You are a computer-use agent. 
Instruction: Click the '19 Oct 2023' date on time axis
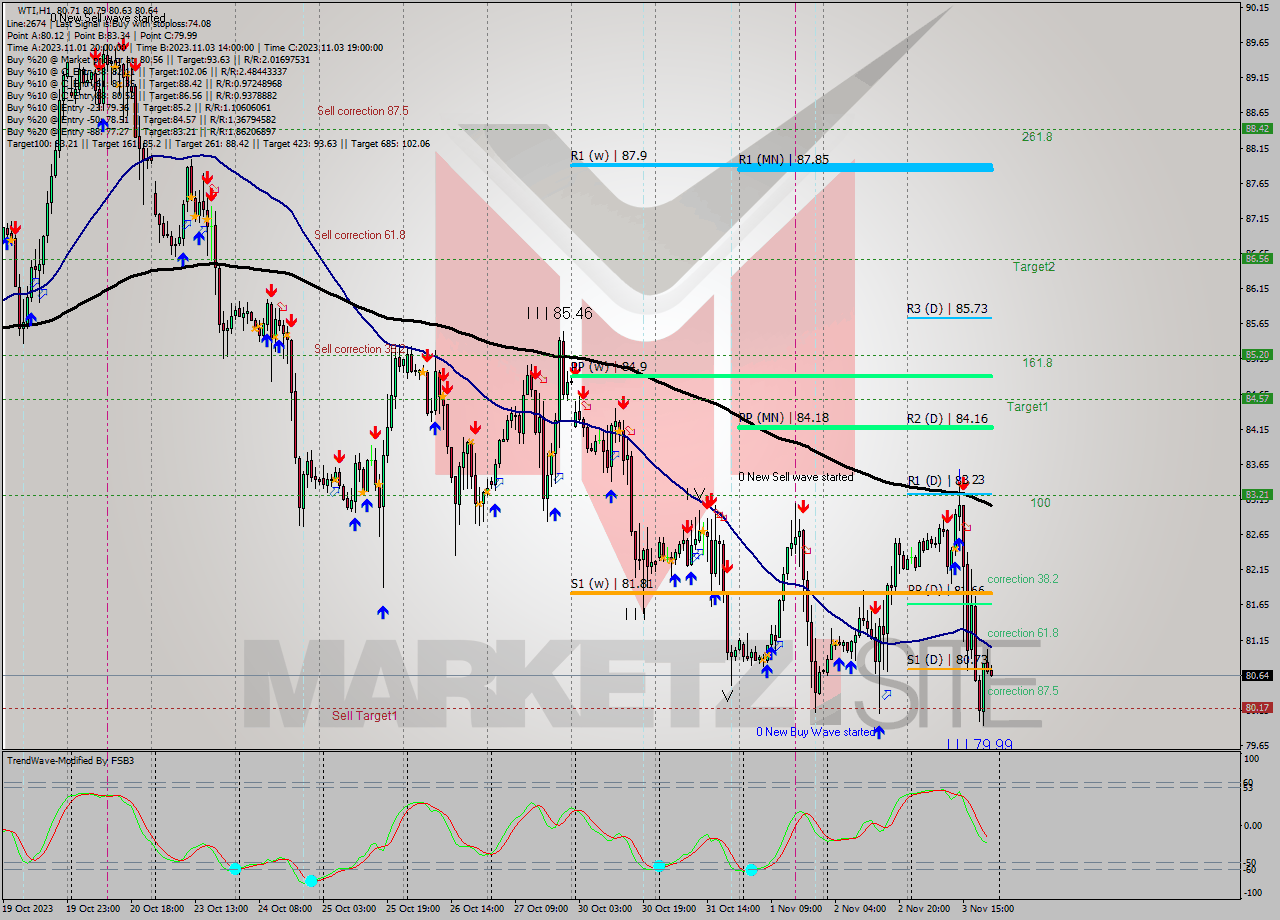(28, 909)
